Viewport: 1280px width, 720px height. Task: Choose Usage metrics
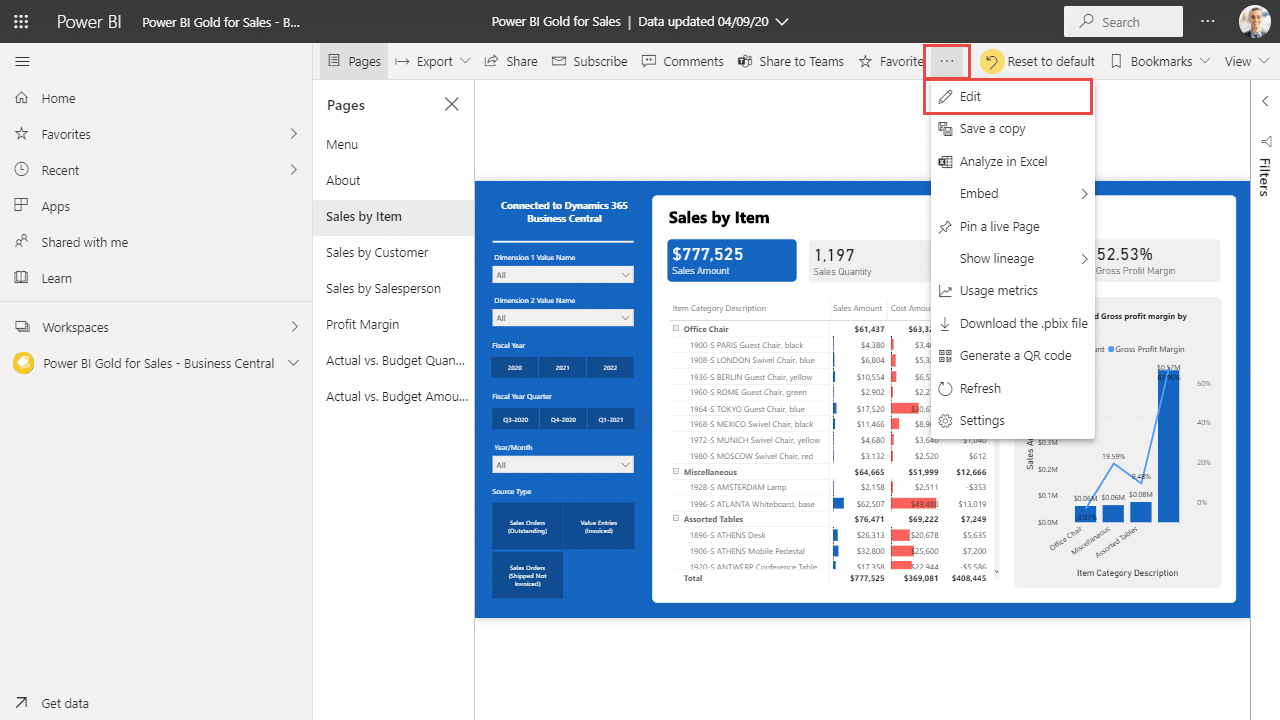[x=1013, y=291]
